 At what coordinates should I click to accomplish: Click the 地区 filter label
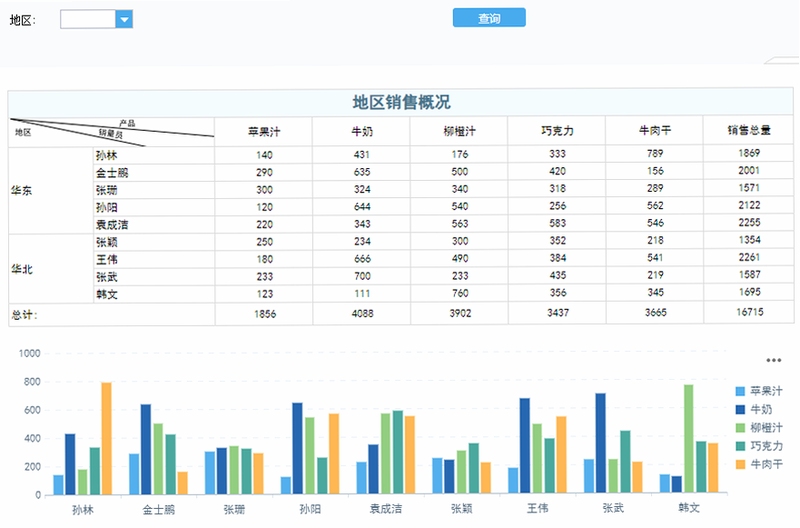[22, 20]
